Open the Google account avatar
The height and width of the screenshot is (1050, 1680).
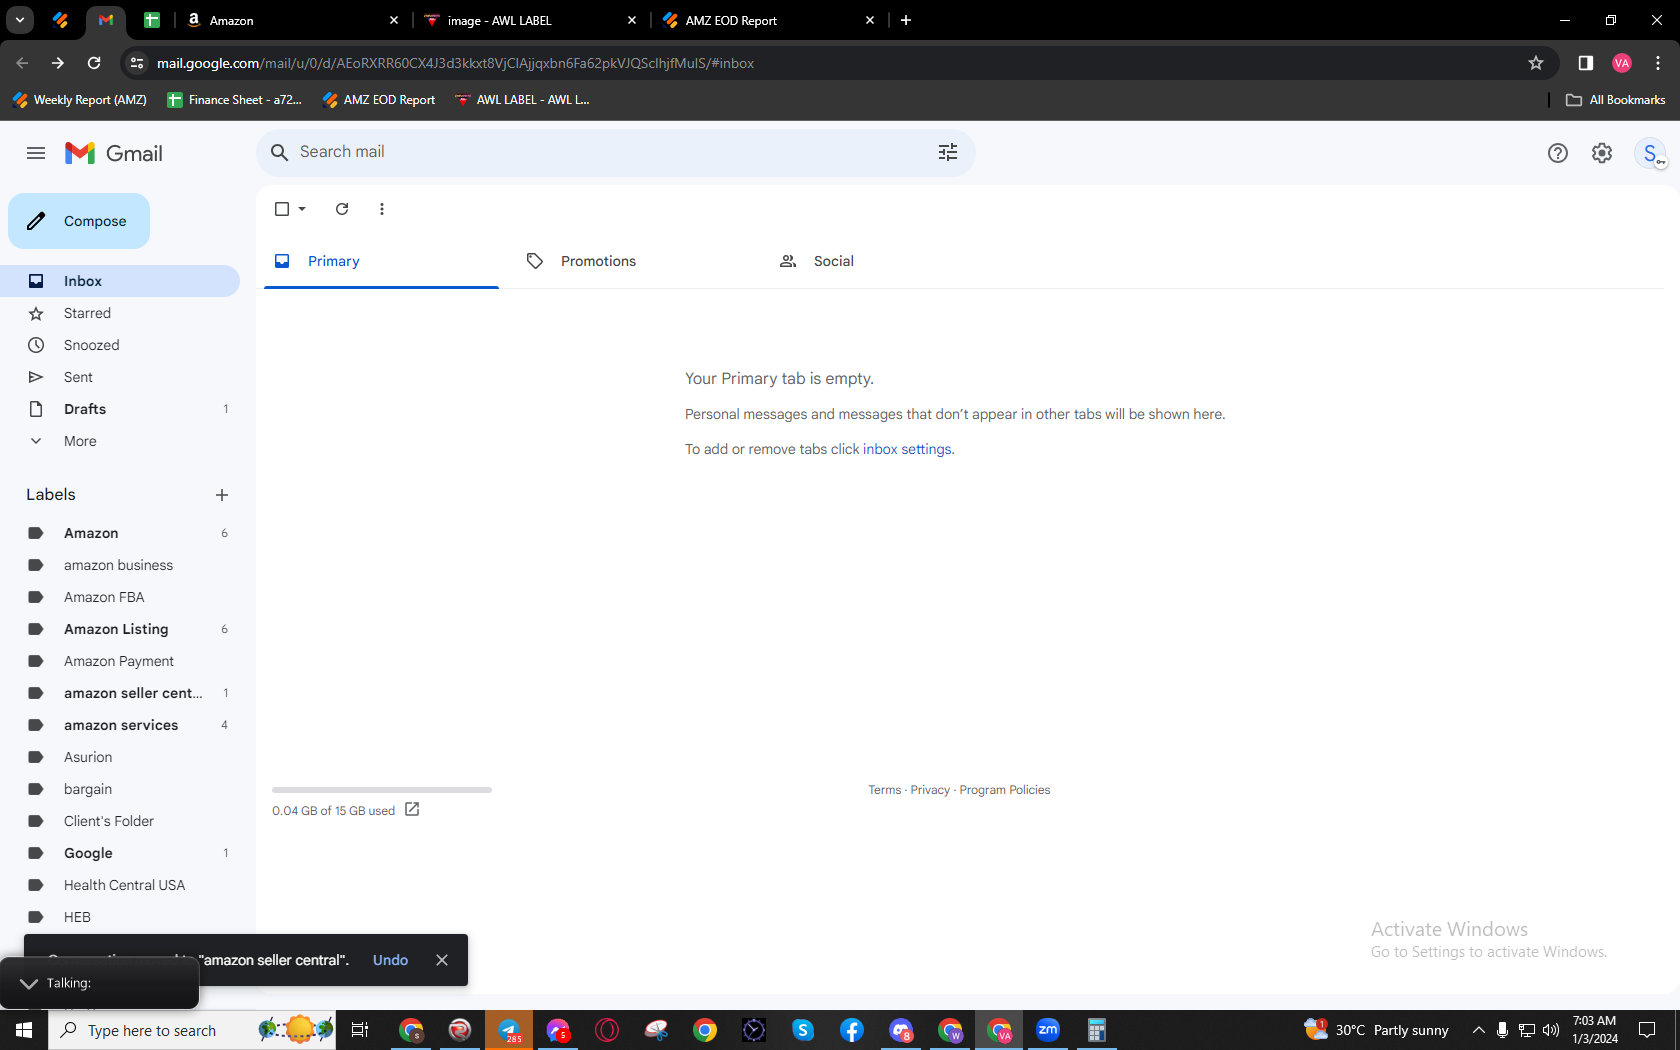1650,153
